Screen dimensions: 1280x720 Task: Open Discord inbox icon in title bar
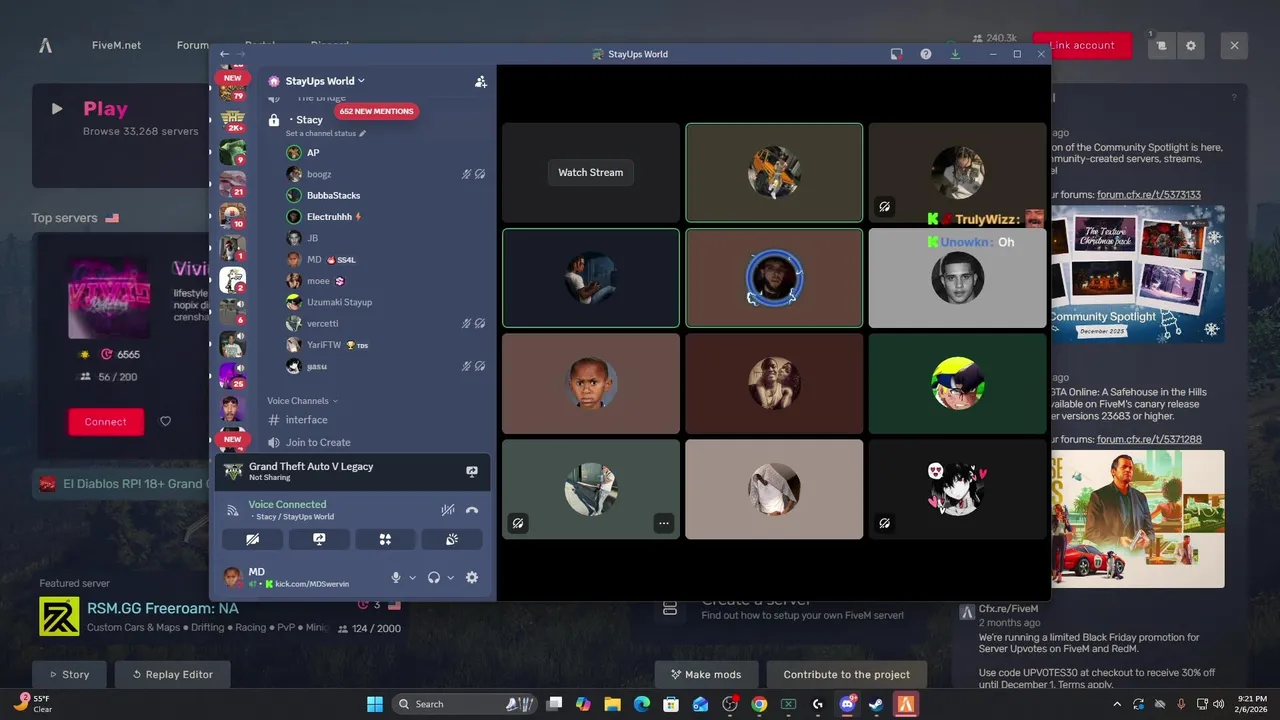click(x=897, y=54)
